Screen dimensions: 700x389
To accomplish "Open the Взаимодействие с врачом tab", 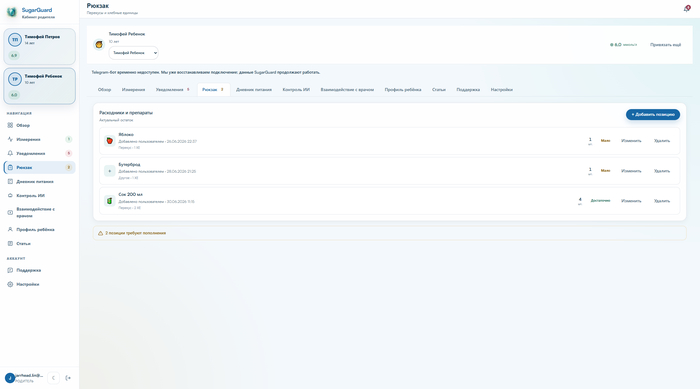I will coord(347,90).
